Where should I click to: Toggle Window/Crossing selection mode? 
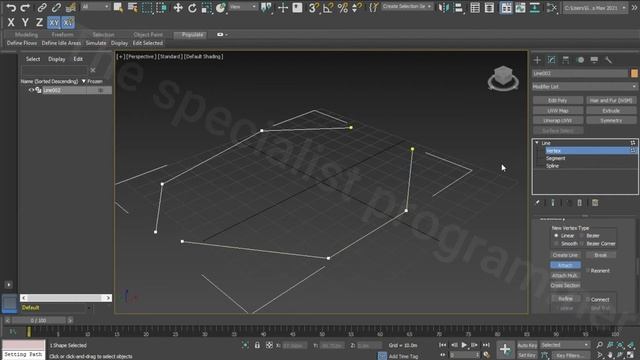click(x=161, y=7)
